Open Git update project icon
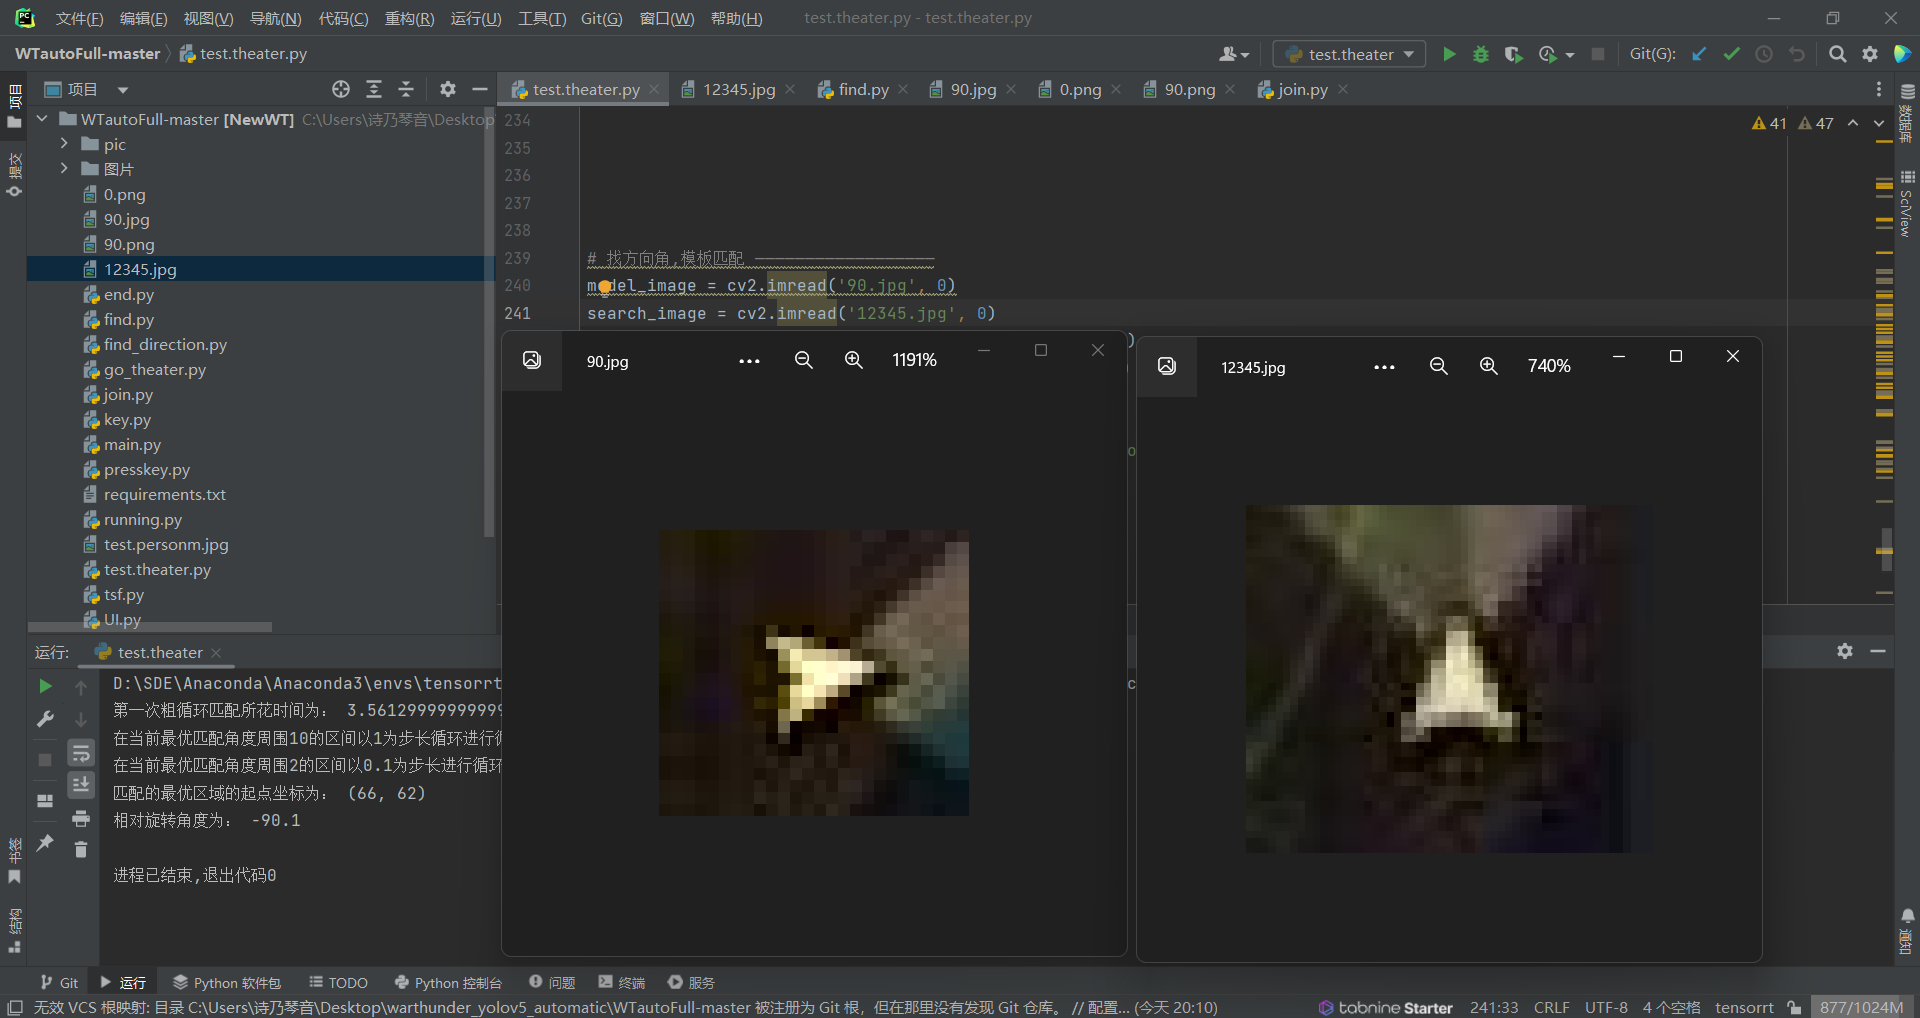Viewport: 1920px width, 1018px height. click(x=1700, y=54)
